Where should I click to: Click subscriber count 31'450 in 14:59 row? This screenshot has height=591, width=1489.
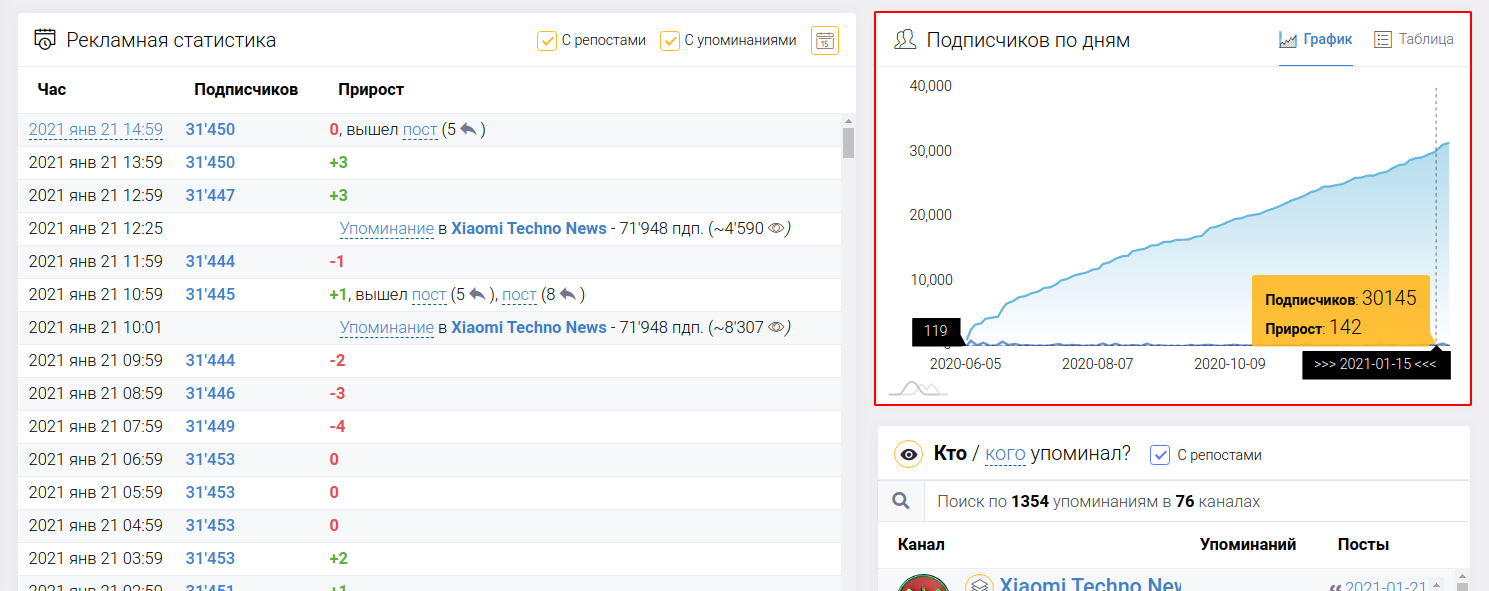tap(210, 129)
